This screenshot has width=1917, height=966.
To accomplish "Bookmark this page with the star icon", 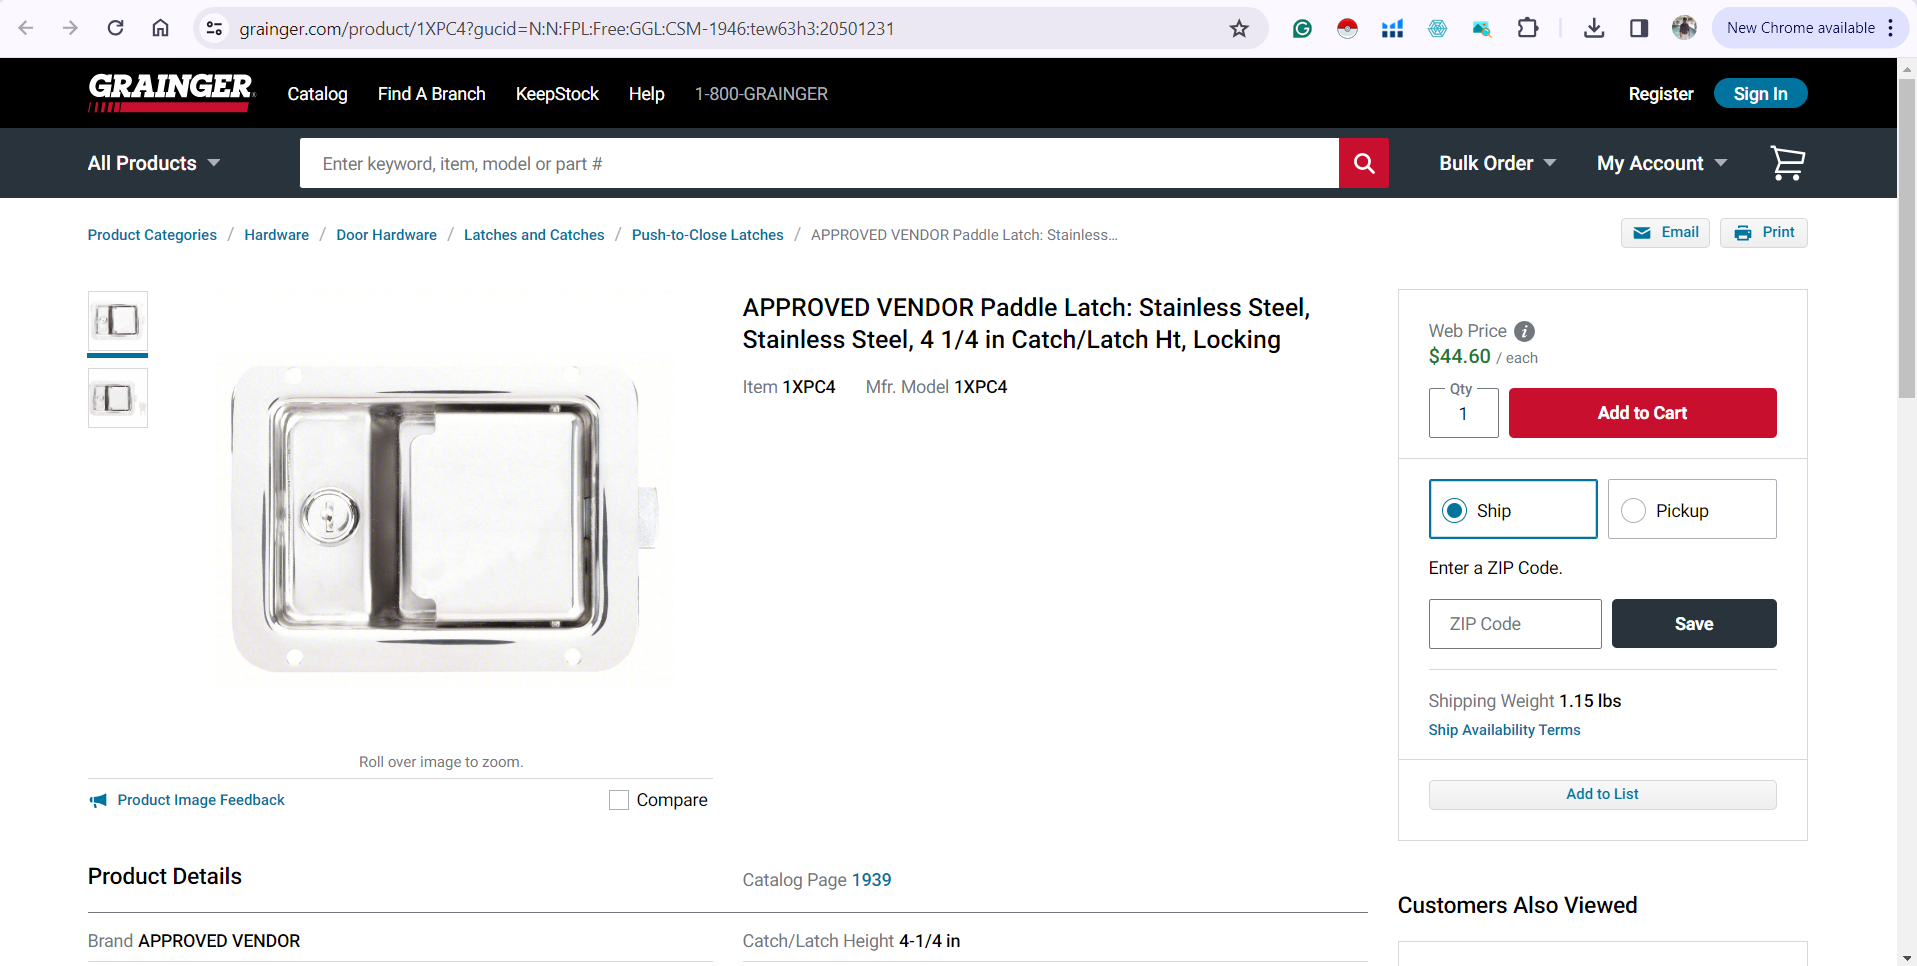I will 1239,28.
